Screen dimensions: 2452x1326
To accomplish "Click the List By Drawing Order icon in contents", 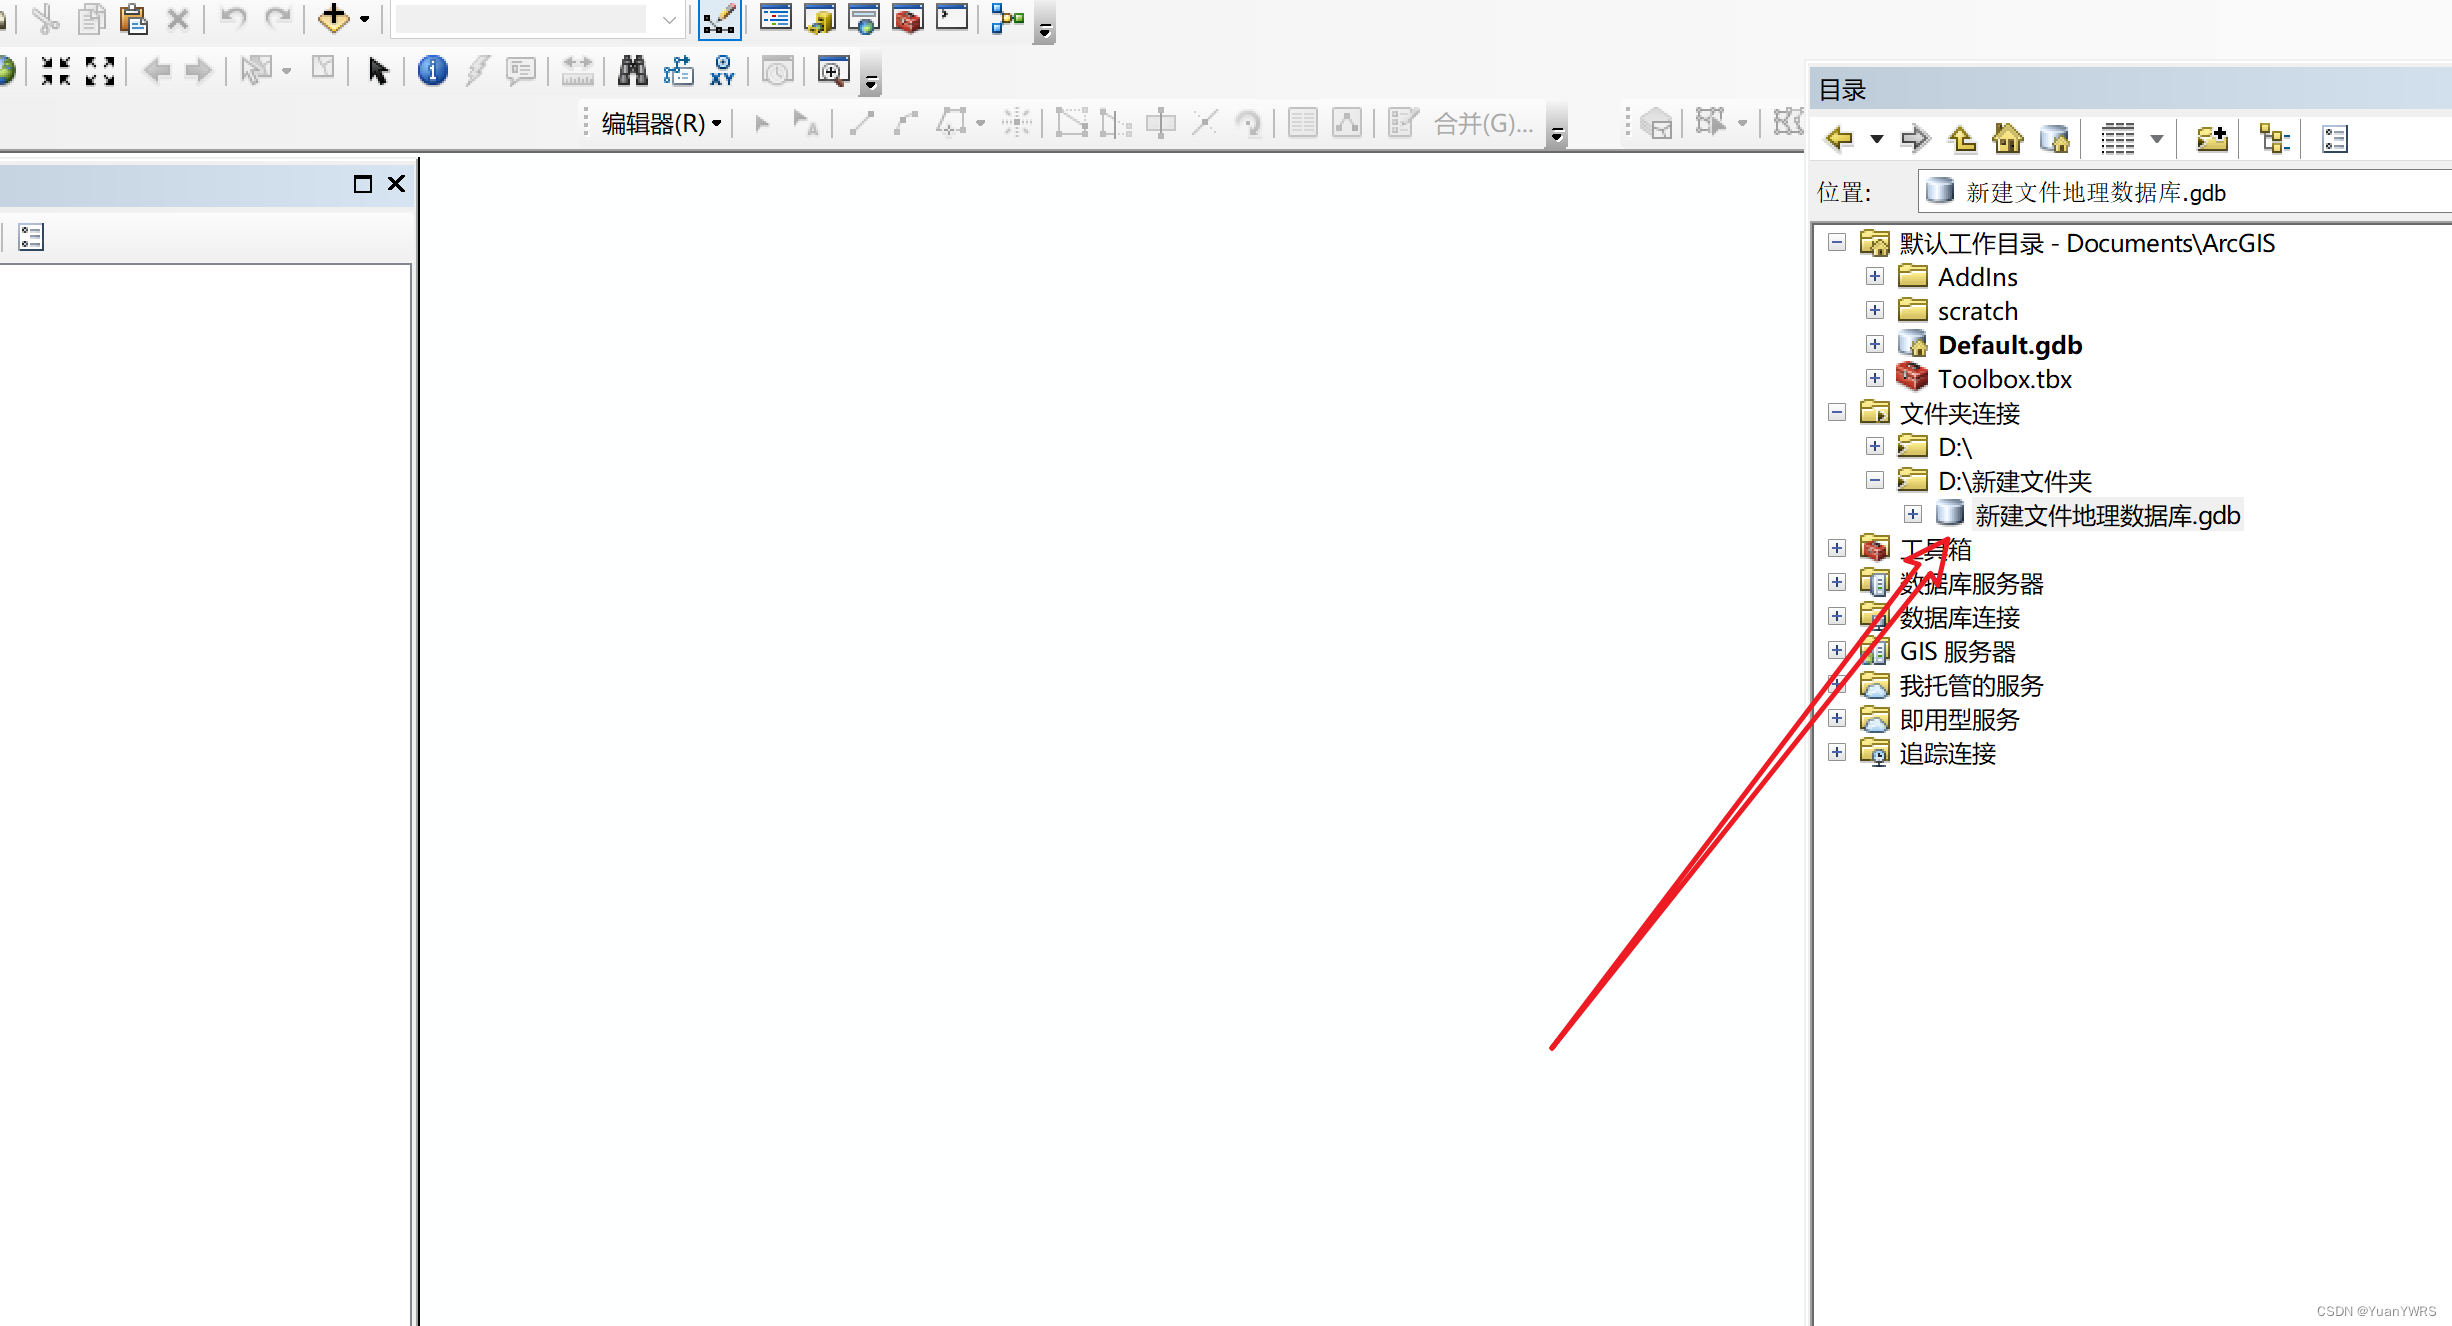I will (x=31, y=237).
